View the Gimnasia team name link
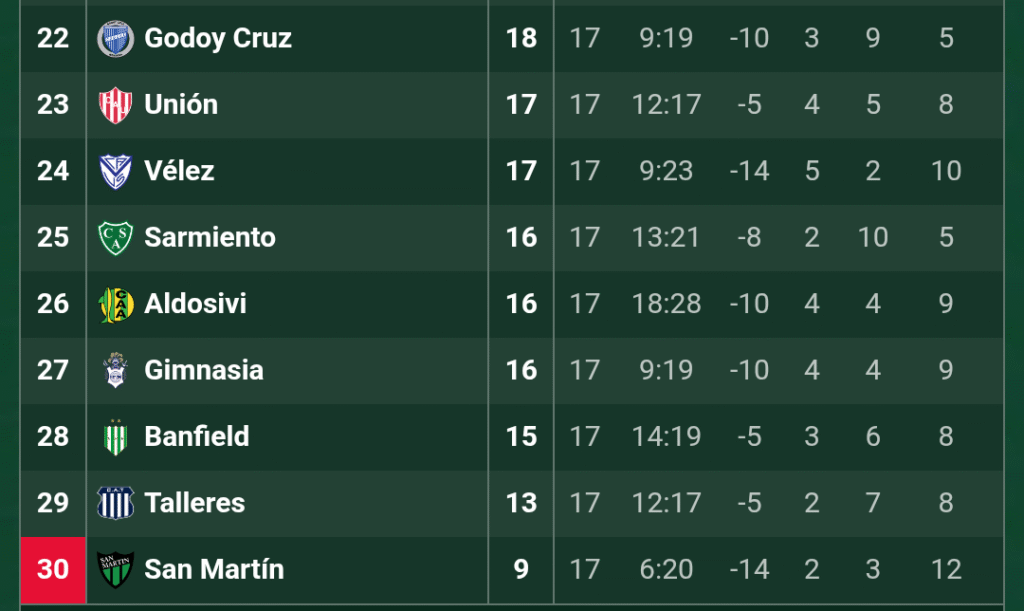 tap(204, 370)
